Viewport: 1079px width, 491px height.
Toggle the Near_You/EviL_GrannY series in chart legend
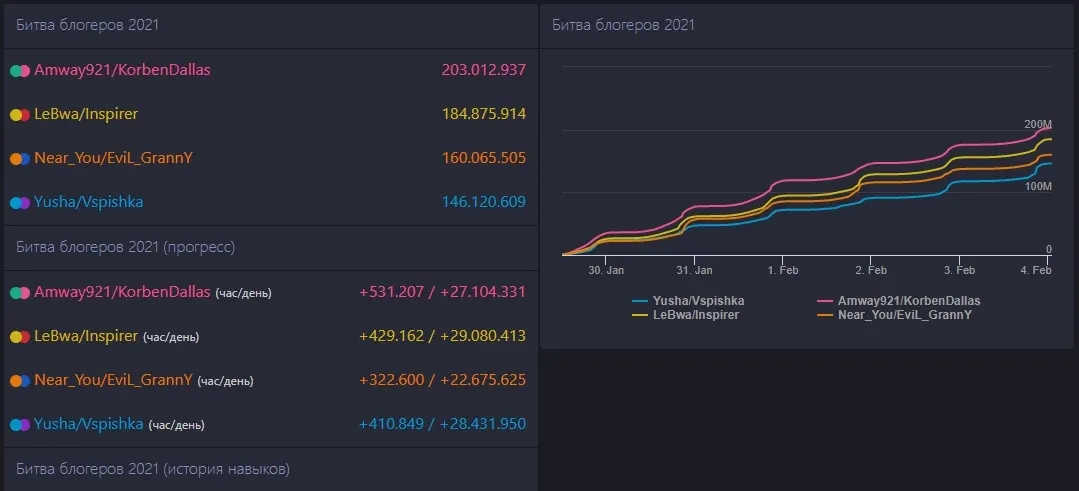pyautogui.click(x=905, y=315)
